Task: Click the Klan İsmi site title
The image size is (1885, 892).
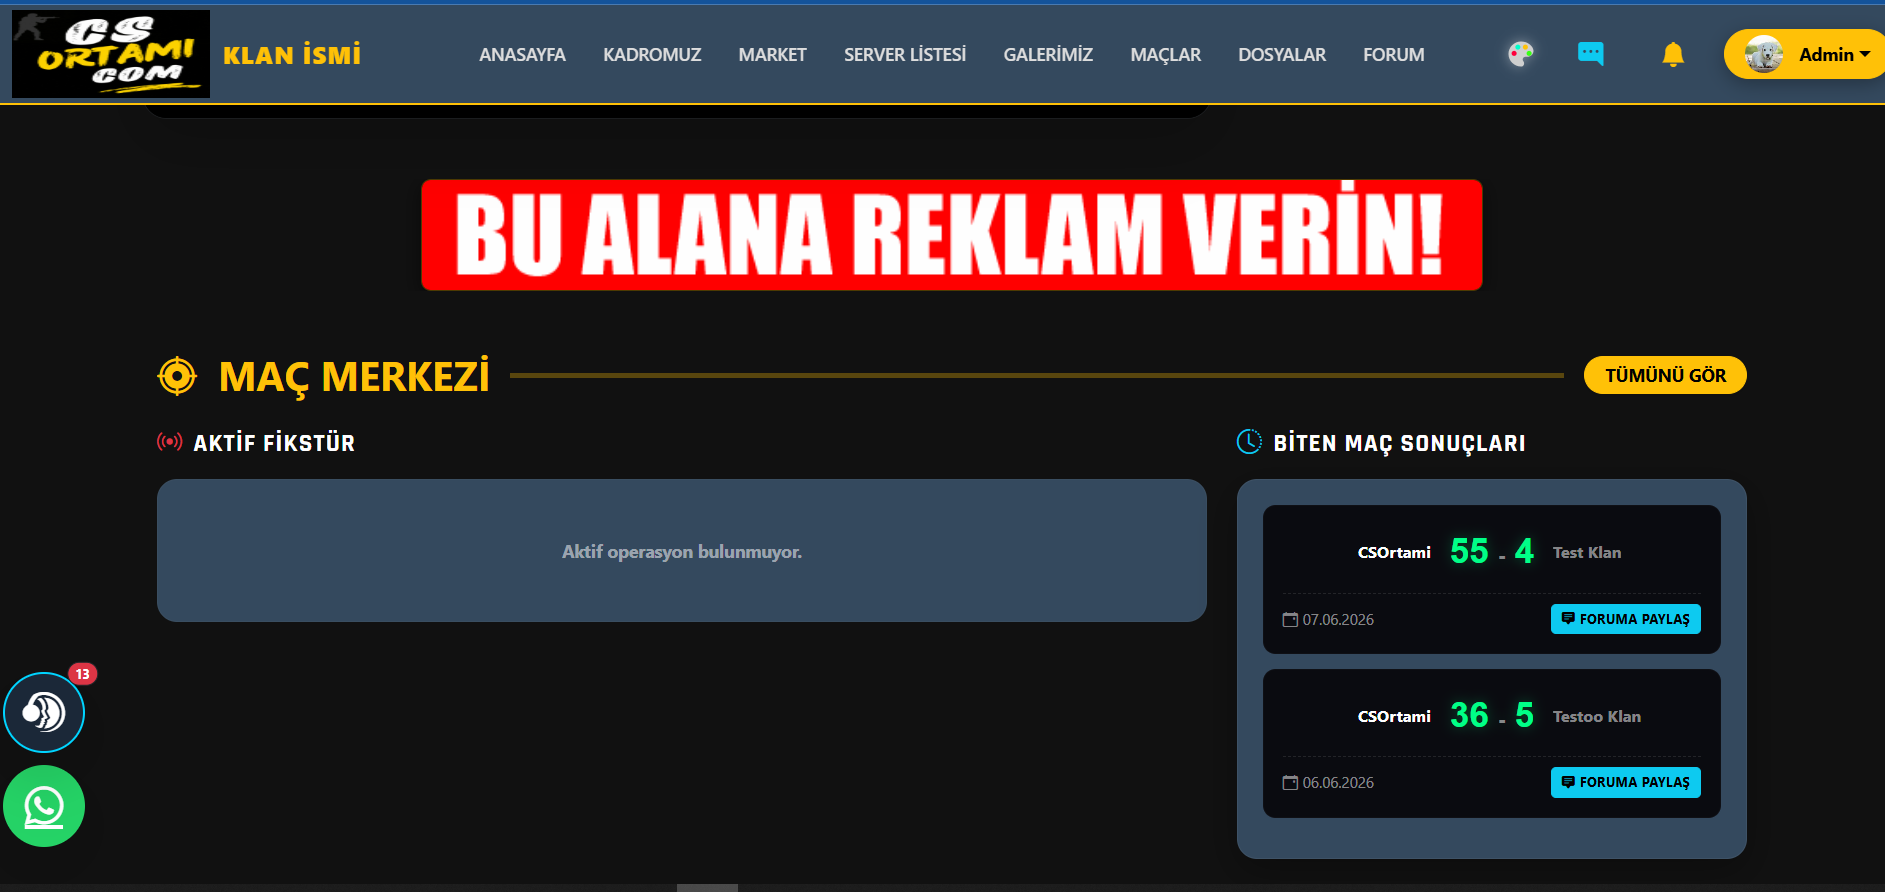Action: coord(292,55)
